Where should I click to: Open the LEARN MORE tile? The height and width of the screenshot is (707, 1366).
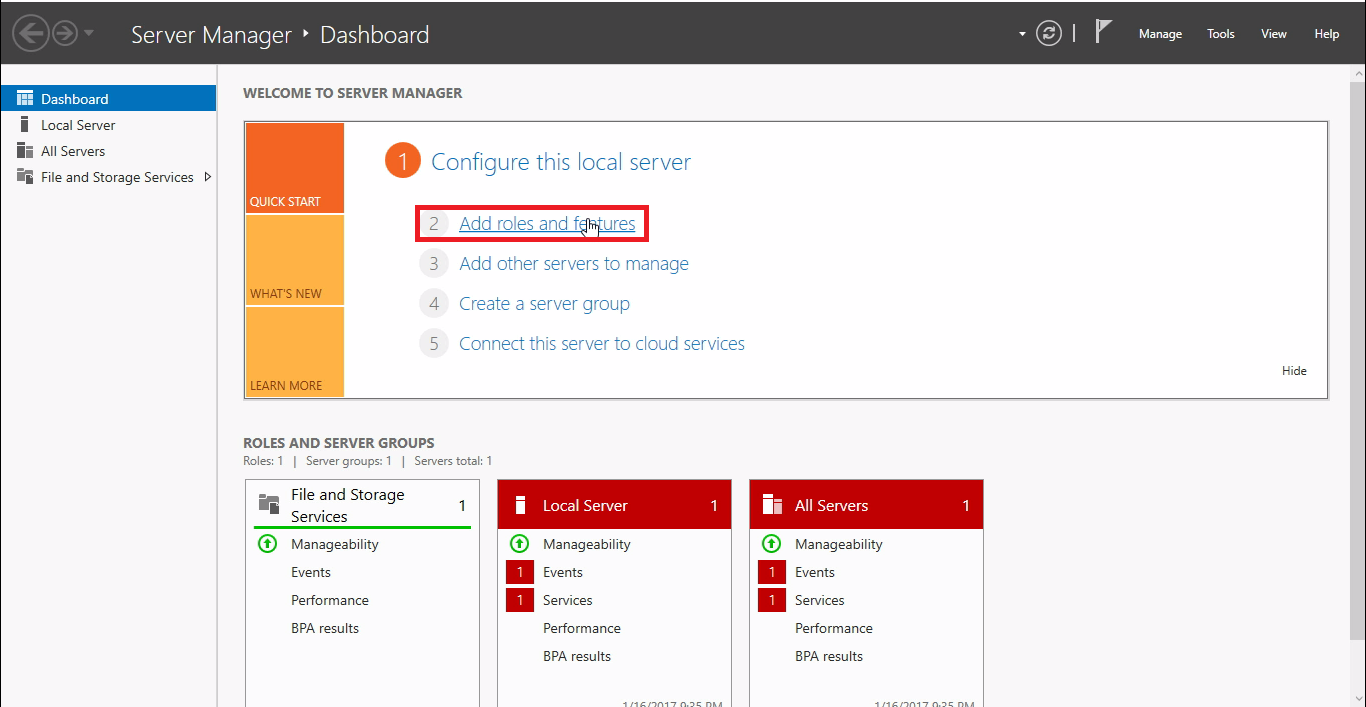pos(294,352)
